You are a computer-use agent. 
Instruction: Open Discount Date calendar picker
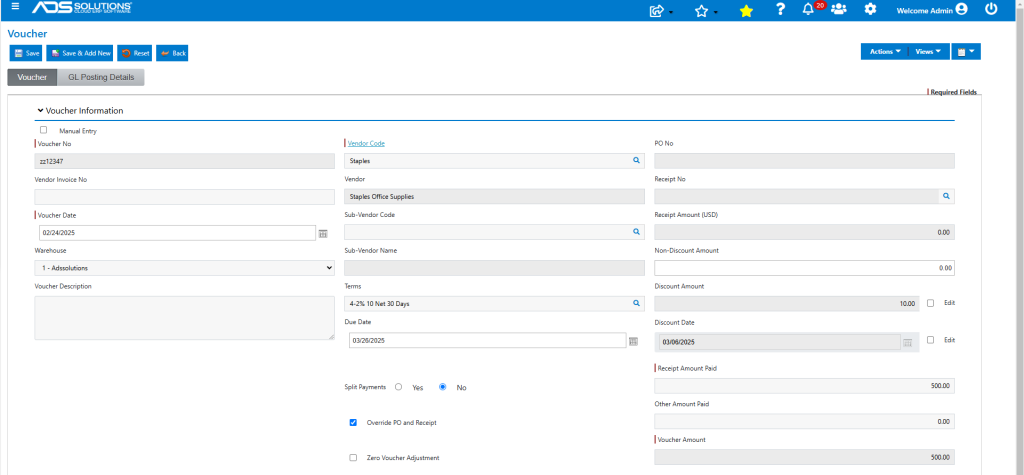tap(907, 342)
